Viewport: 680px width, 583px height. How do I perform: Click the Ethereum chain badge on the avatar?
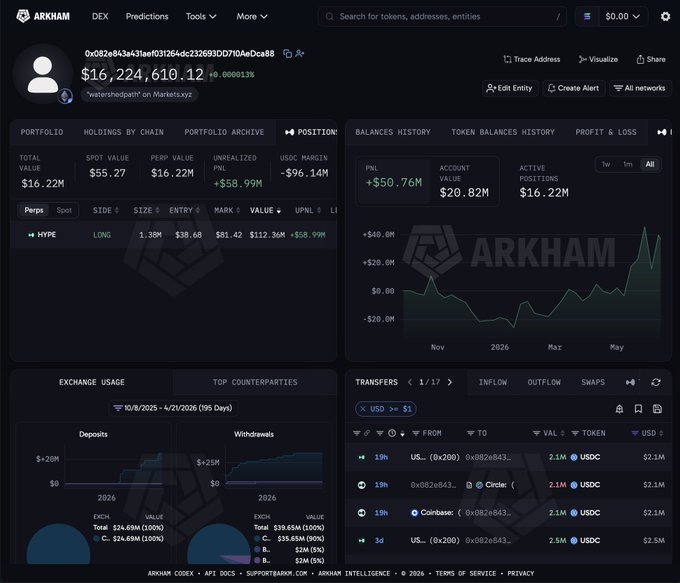65,96
